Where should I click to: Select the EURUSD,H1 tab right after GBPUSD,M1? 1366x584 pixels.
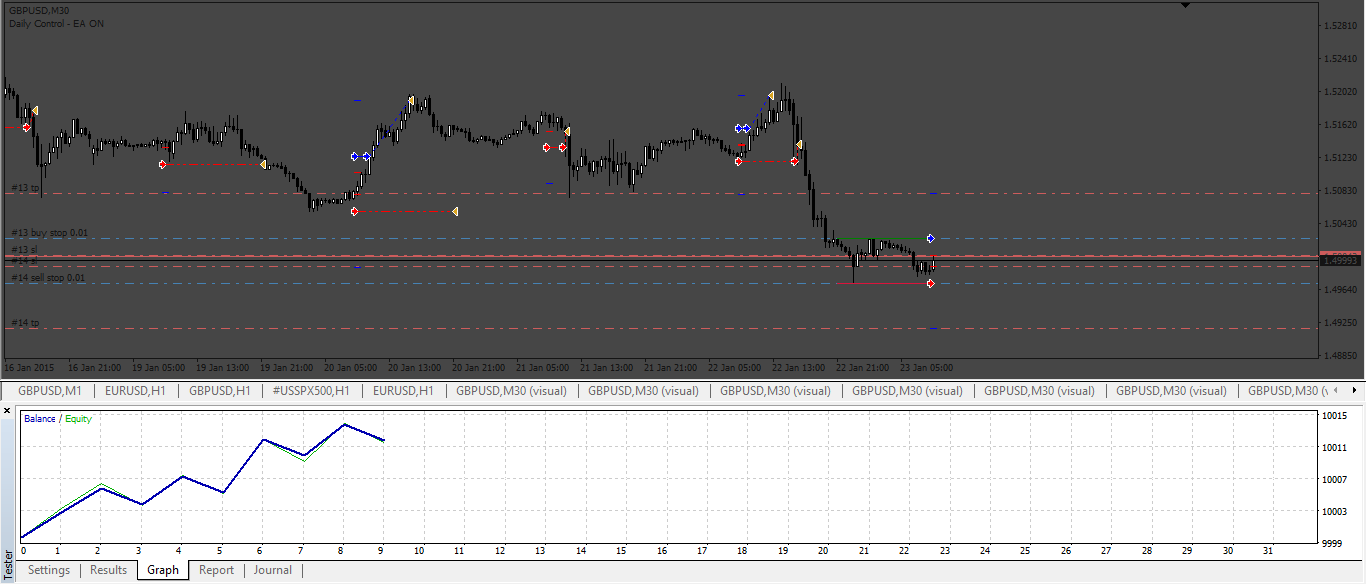point(135,391)
